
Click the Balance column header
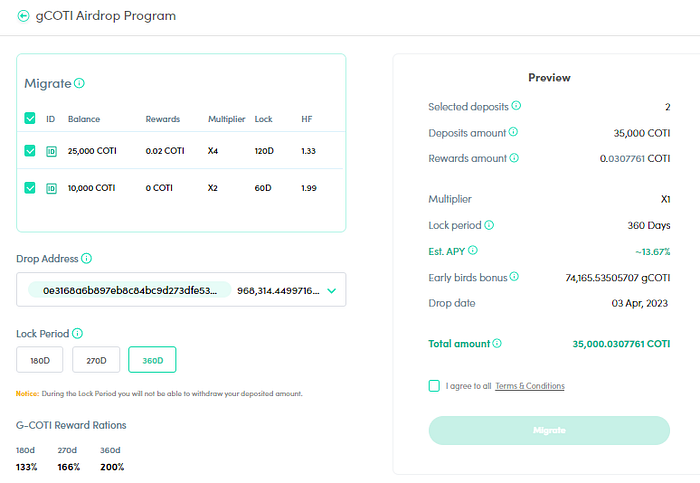[x=84, y=119]
